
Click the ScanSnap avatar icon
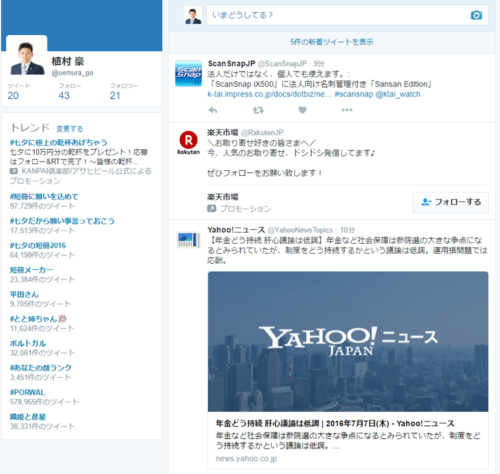pyautogui.click(x=188, y=73)
